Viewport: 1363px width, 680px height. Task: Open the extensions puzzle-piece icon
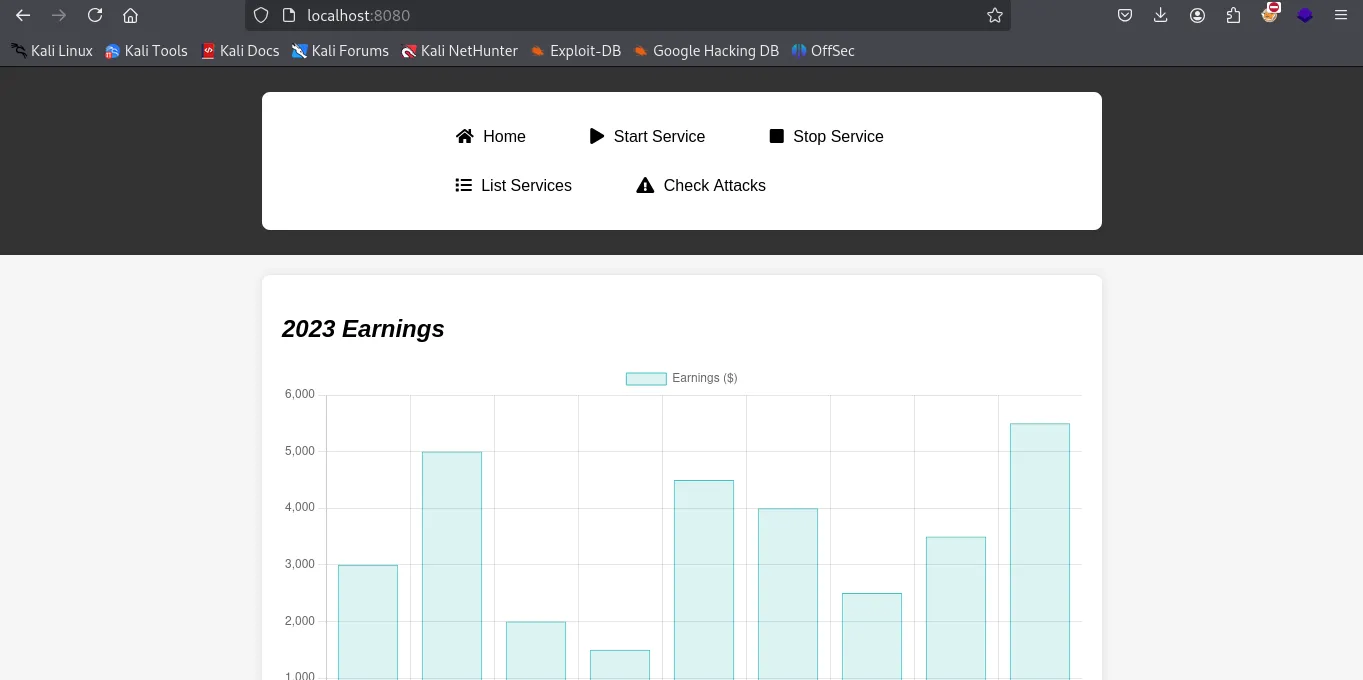pyautogui.click(x=1233, y=15)
